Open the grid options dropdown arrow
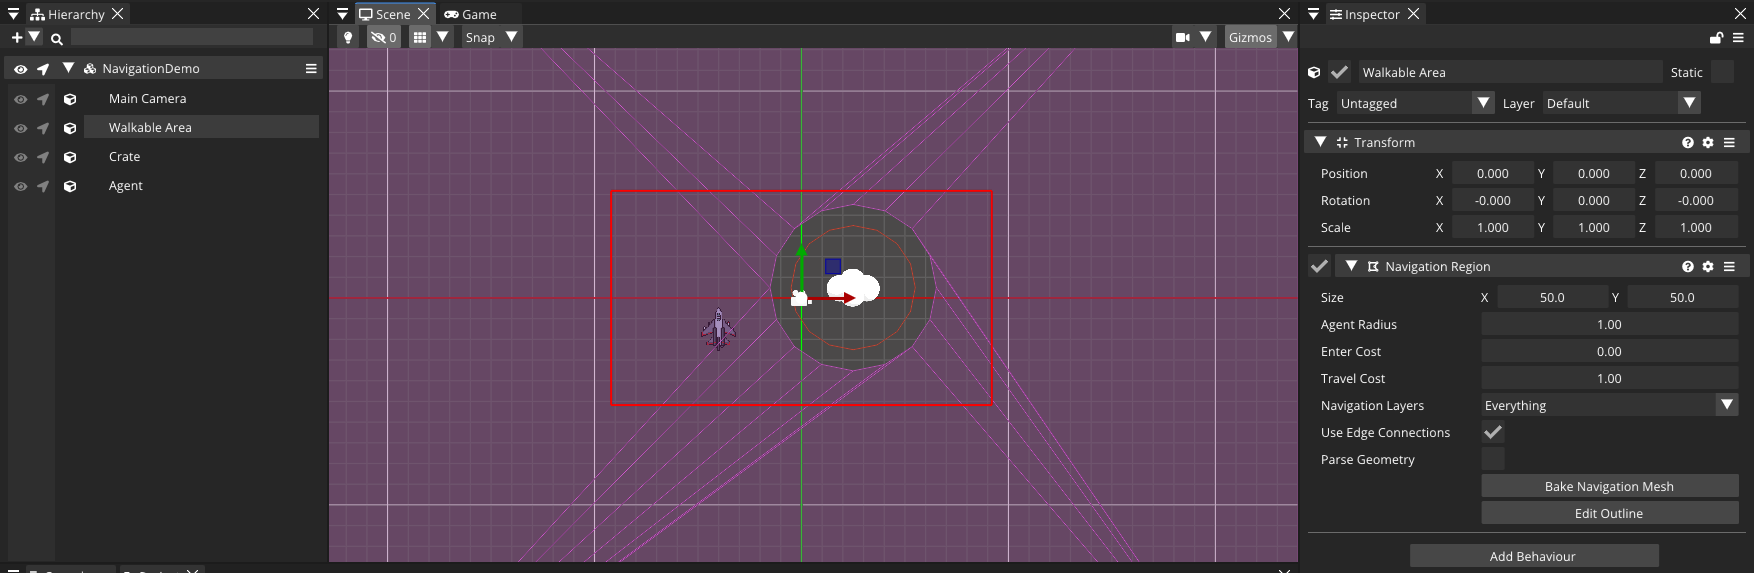1754x573 pixels. [x=442, y=37]
